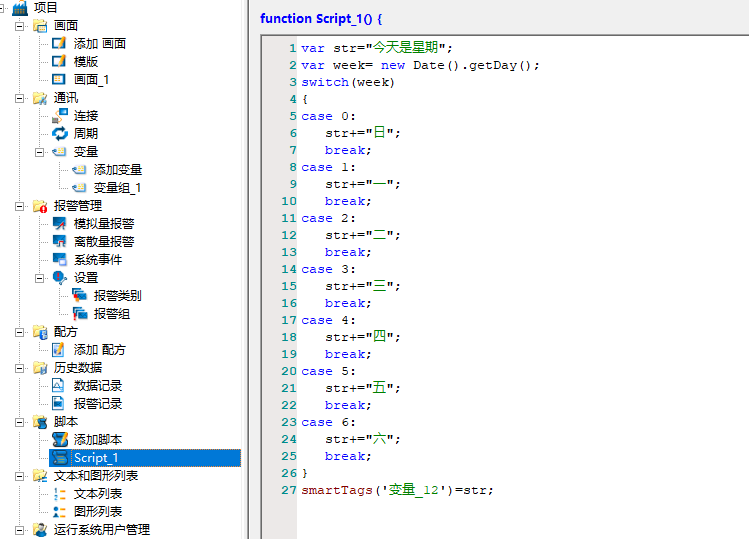Viewport: 749px width, 539px height.
Task: Click the 添加 画面 icon
Action: (x=59, y=43)
